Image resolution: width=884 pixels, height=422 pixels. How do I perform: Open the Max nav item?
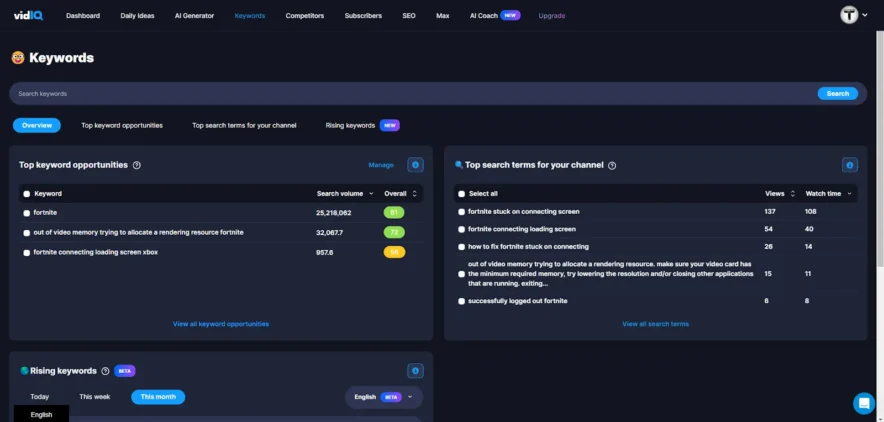pyautogui.click(x=443, y=16)
